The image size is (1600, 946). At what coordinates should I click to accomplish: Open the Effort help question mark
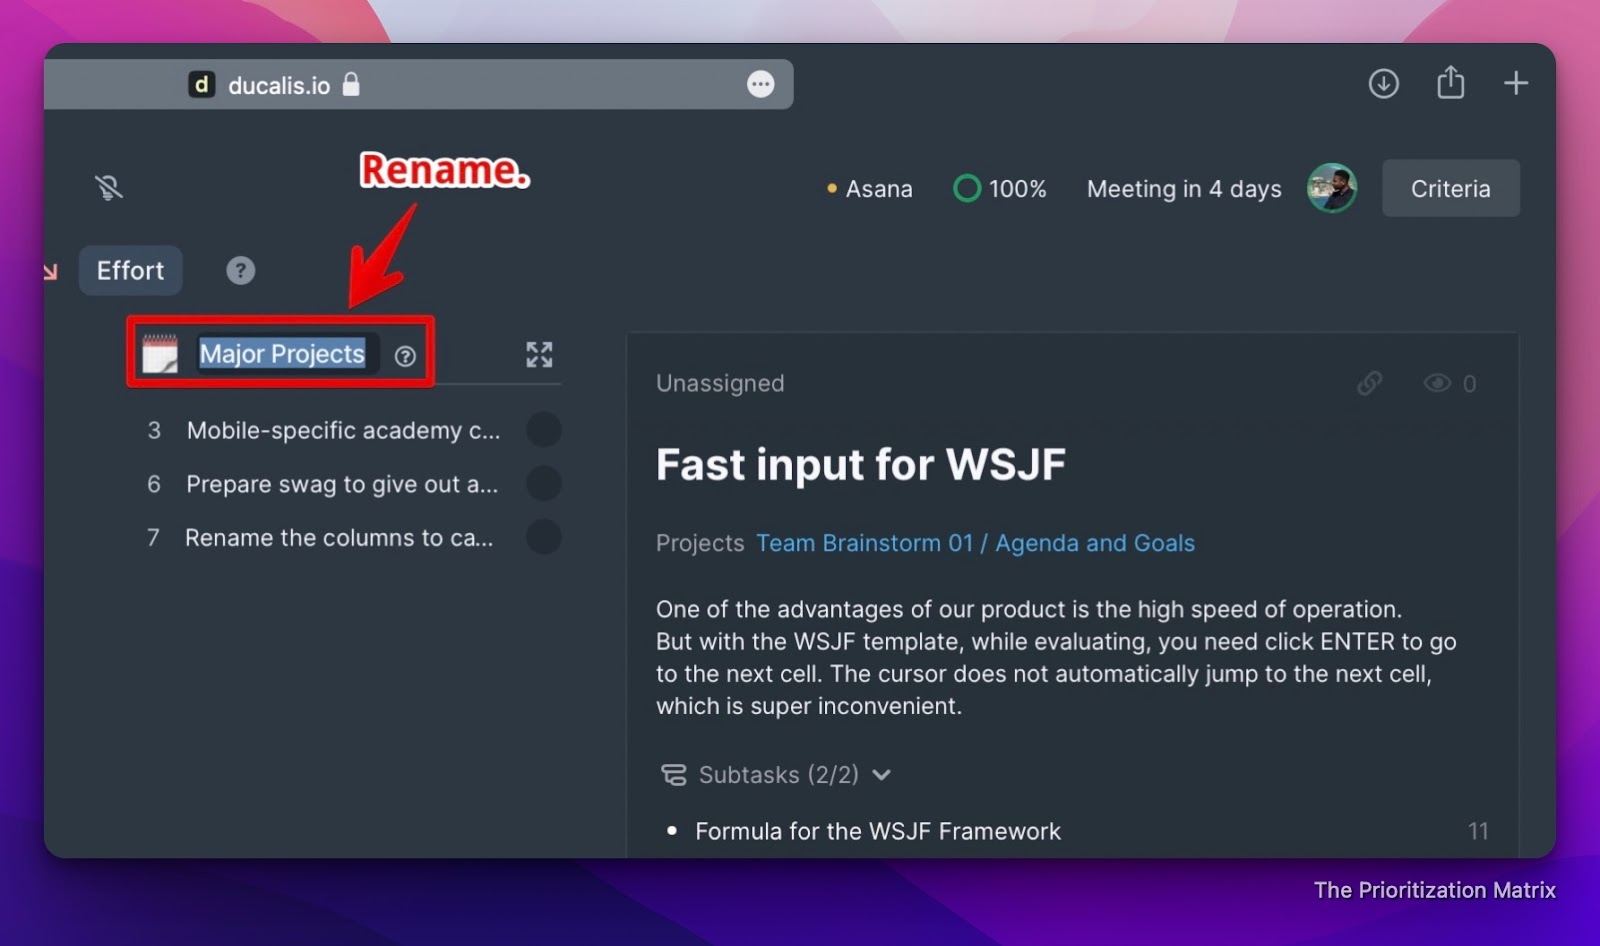pyautogui.click(x=240, y=270)
